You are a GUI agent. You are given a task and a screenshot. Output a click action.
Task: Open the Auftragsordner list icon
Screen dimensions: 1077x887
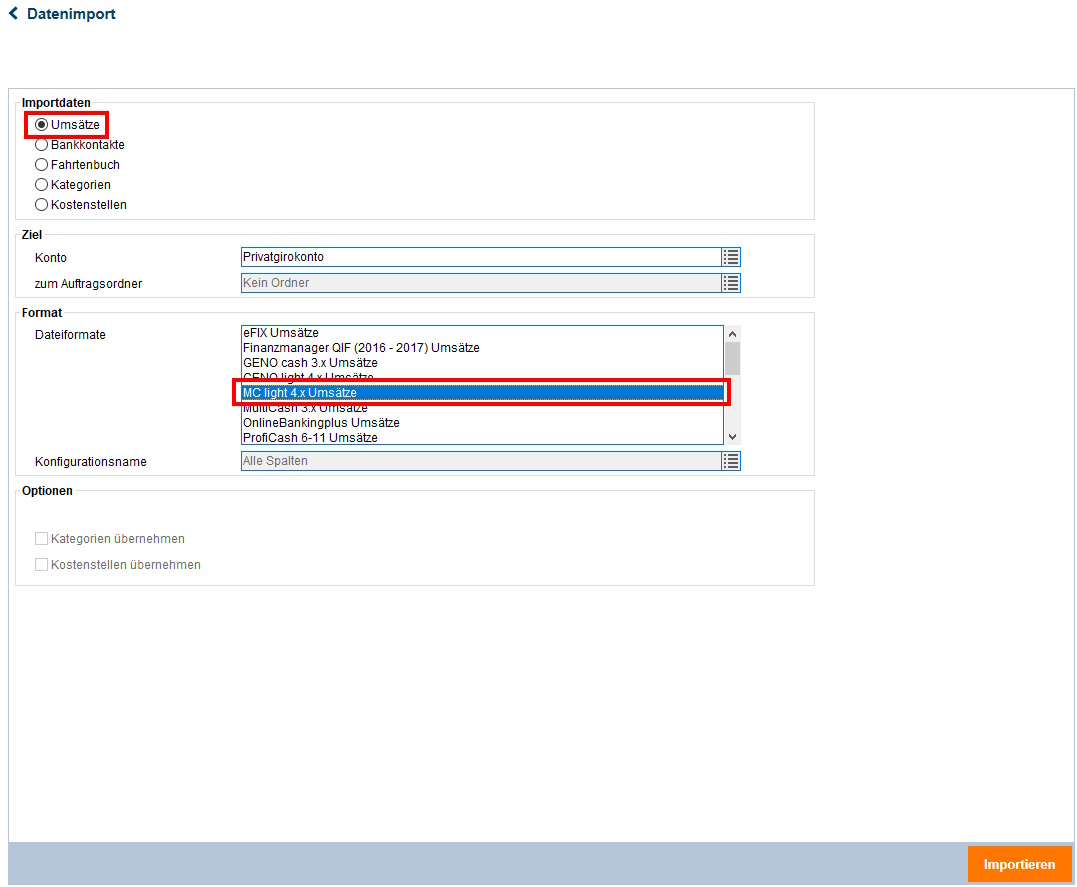point(731,283)
